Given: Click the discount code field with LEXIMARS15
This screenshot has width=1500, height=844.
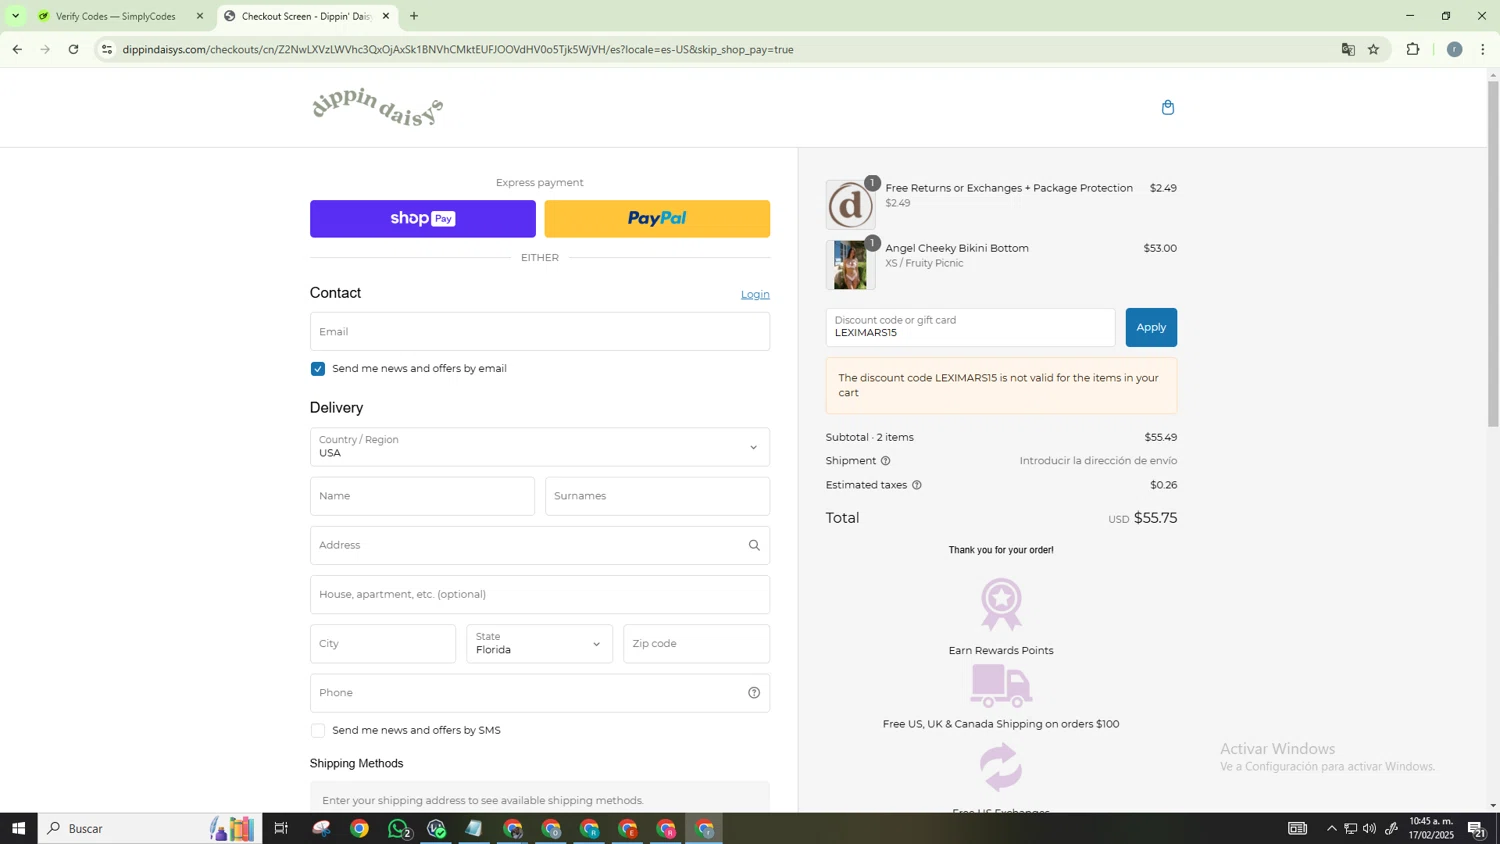Looking at the screenshot, I should (x=970, y=327).
